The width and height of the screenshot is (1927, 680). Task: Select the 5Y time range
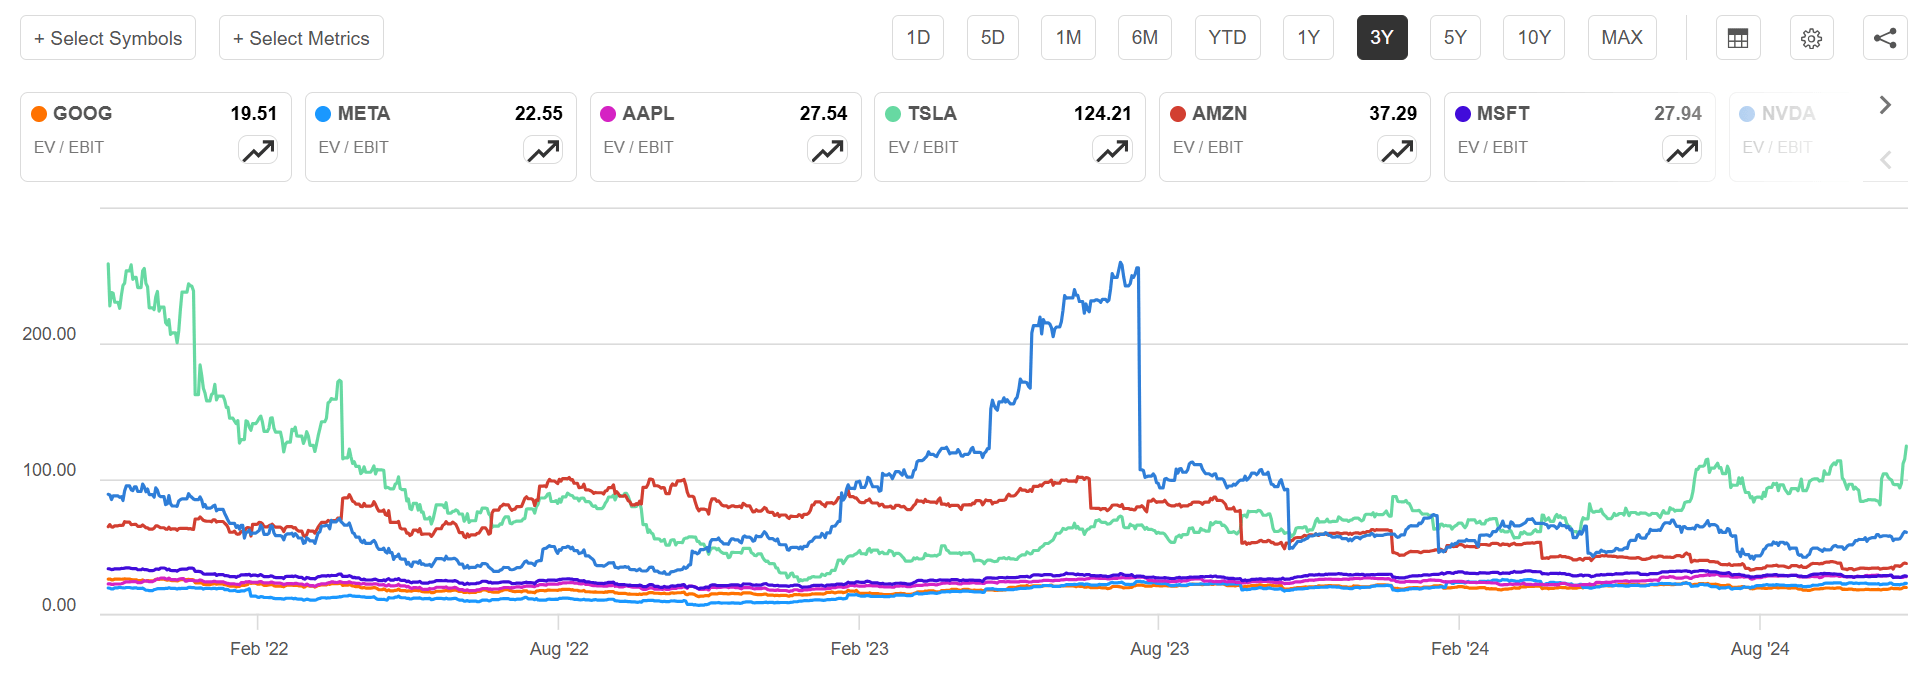coord(1455,38)
